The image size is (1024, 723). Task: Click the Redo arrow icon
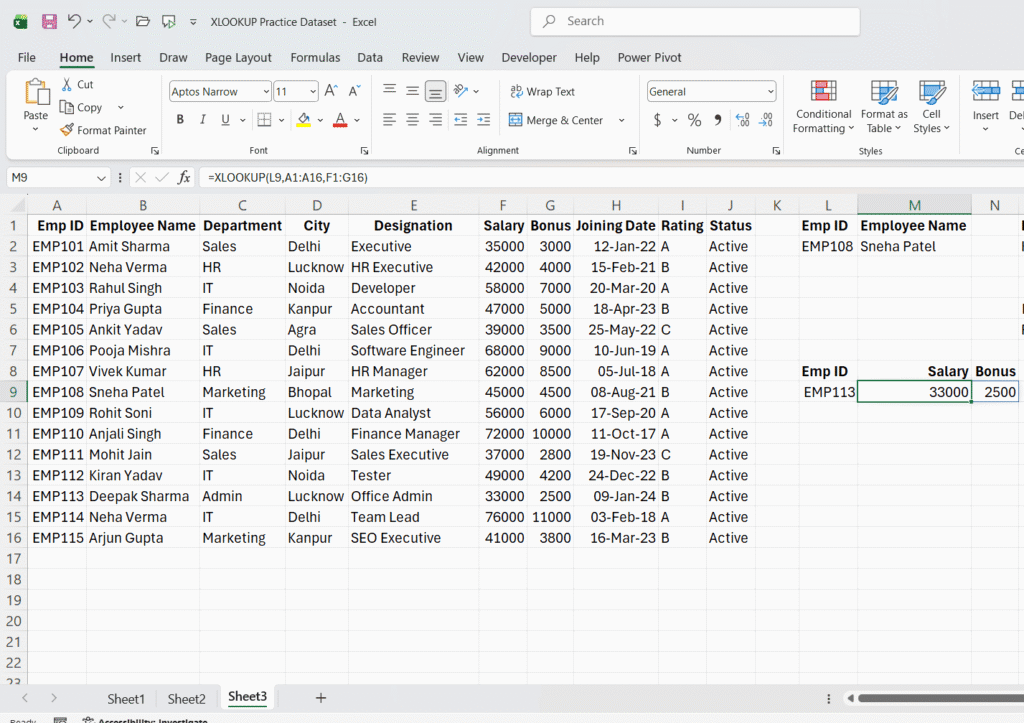pyautogui.click(x=109, y=21)
